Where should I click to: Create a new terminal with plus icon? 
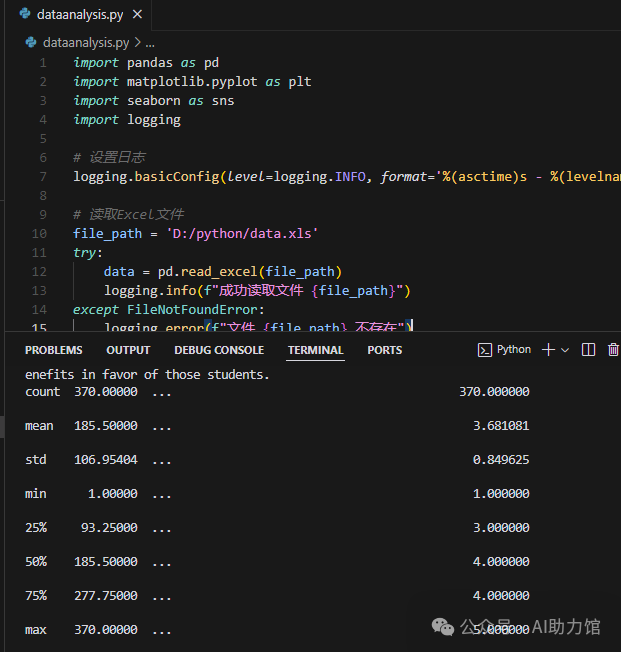[x=549, y=350]
